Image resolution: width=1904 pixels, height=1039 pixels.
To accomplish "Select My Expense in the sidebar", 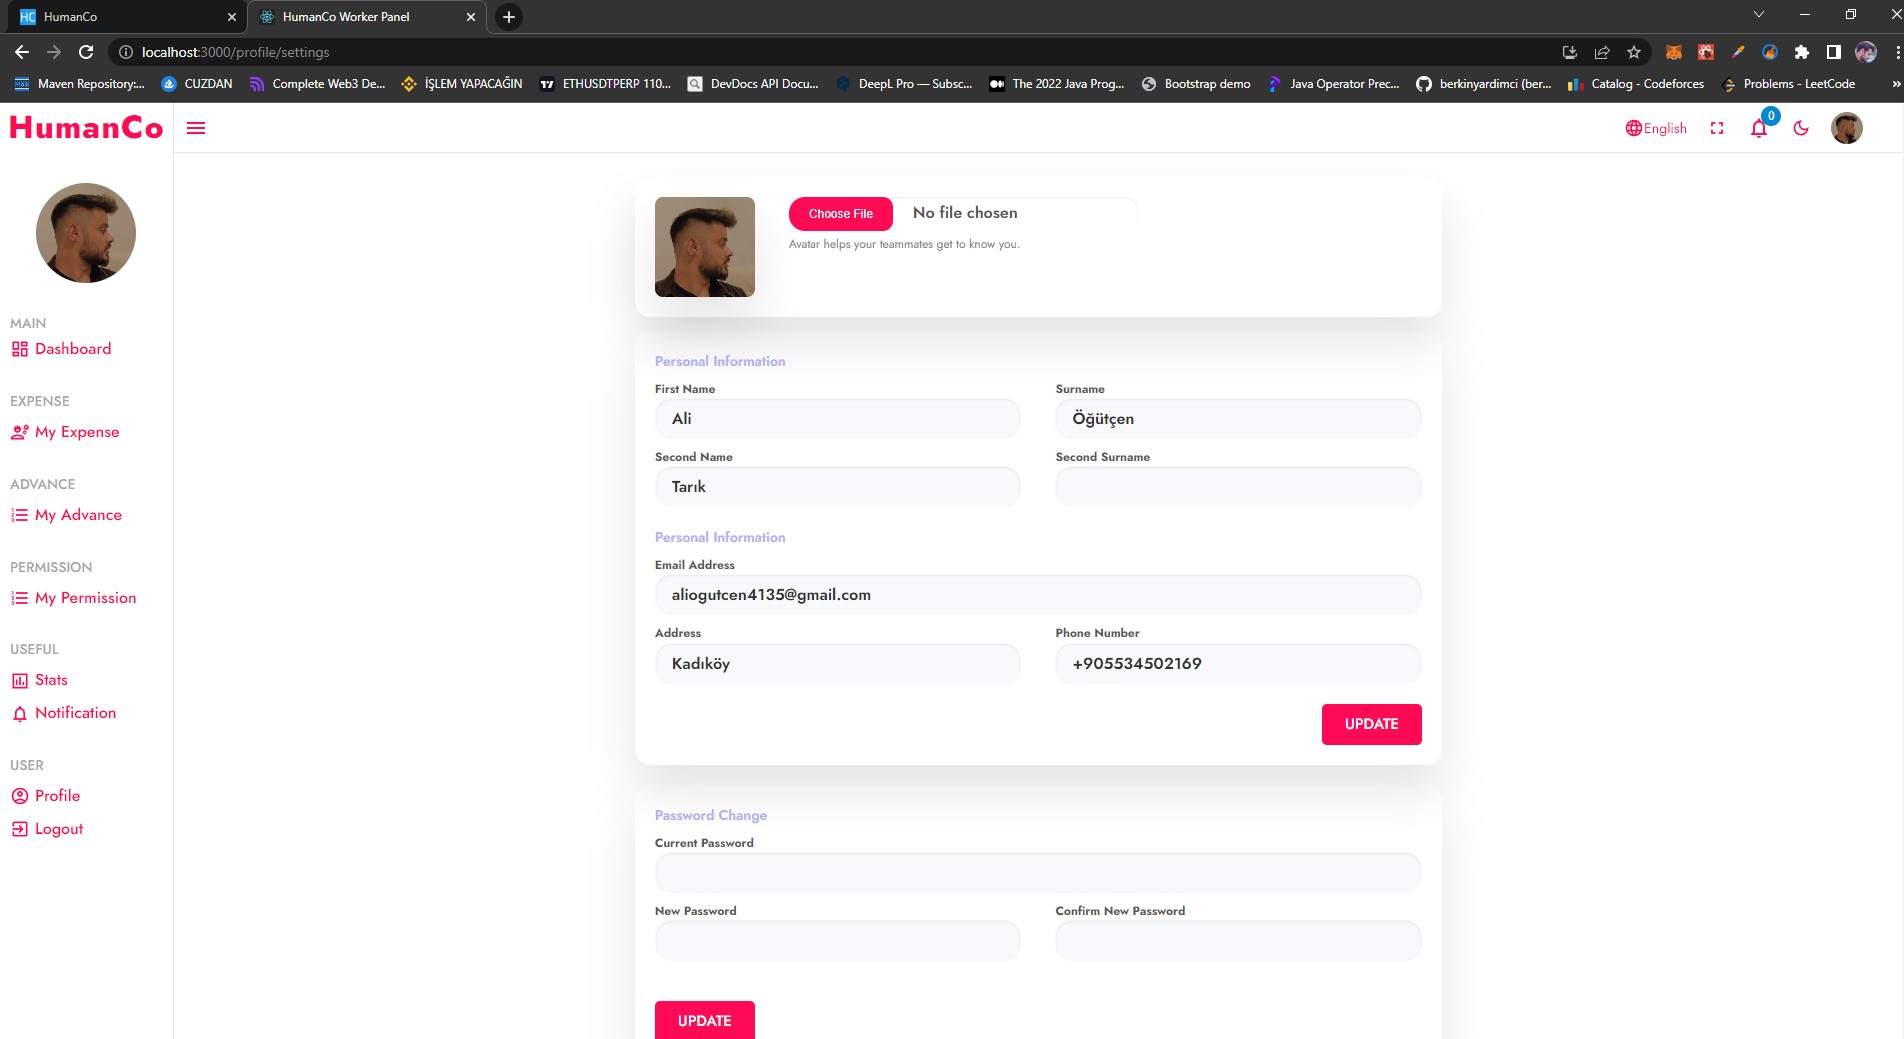I will tap(76, 431).
